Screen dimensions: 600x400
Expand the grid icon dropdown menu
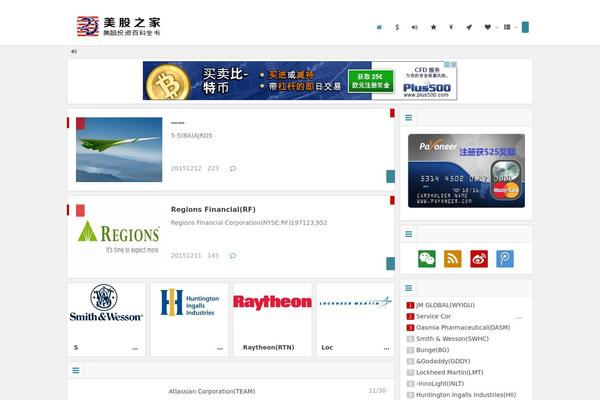tap(510, 27)
